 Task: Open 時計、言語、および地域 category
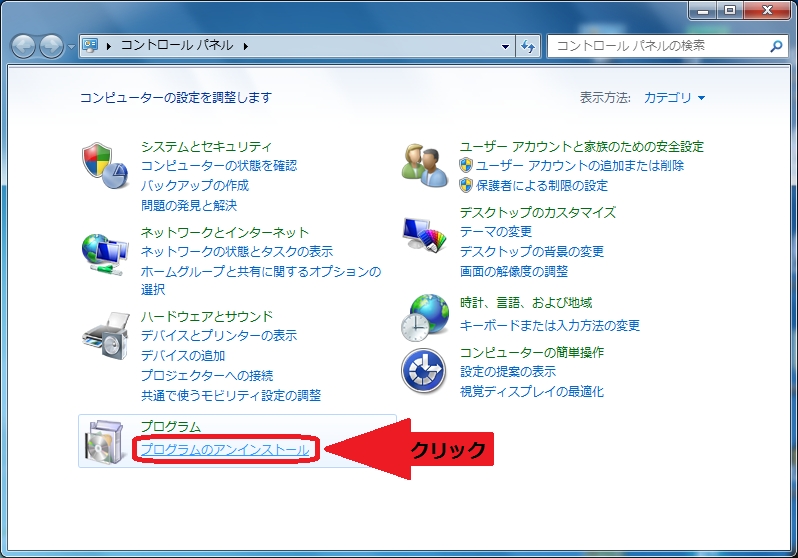[526, 303]
